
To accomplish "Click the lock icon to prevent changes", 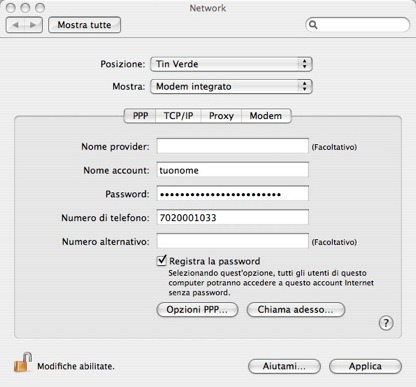I will [23, 362].
